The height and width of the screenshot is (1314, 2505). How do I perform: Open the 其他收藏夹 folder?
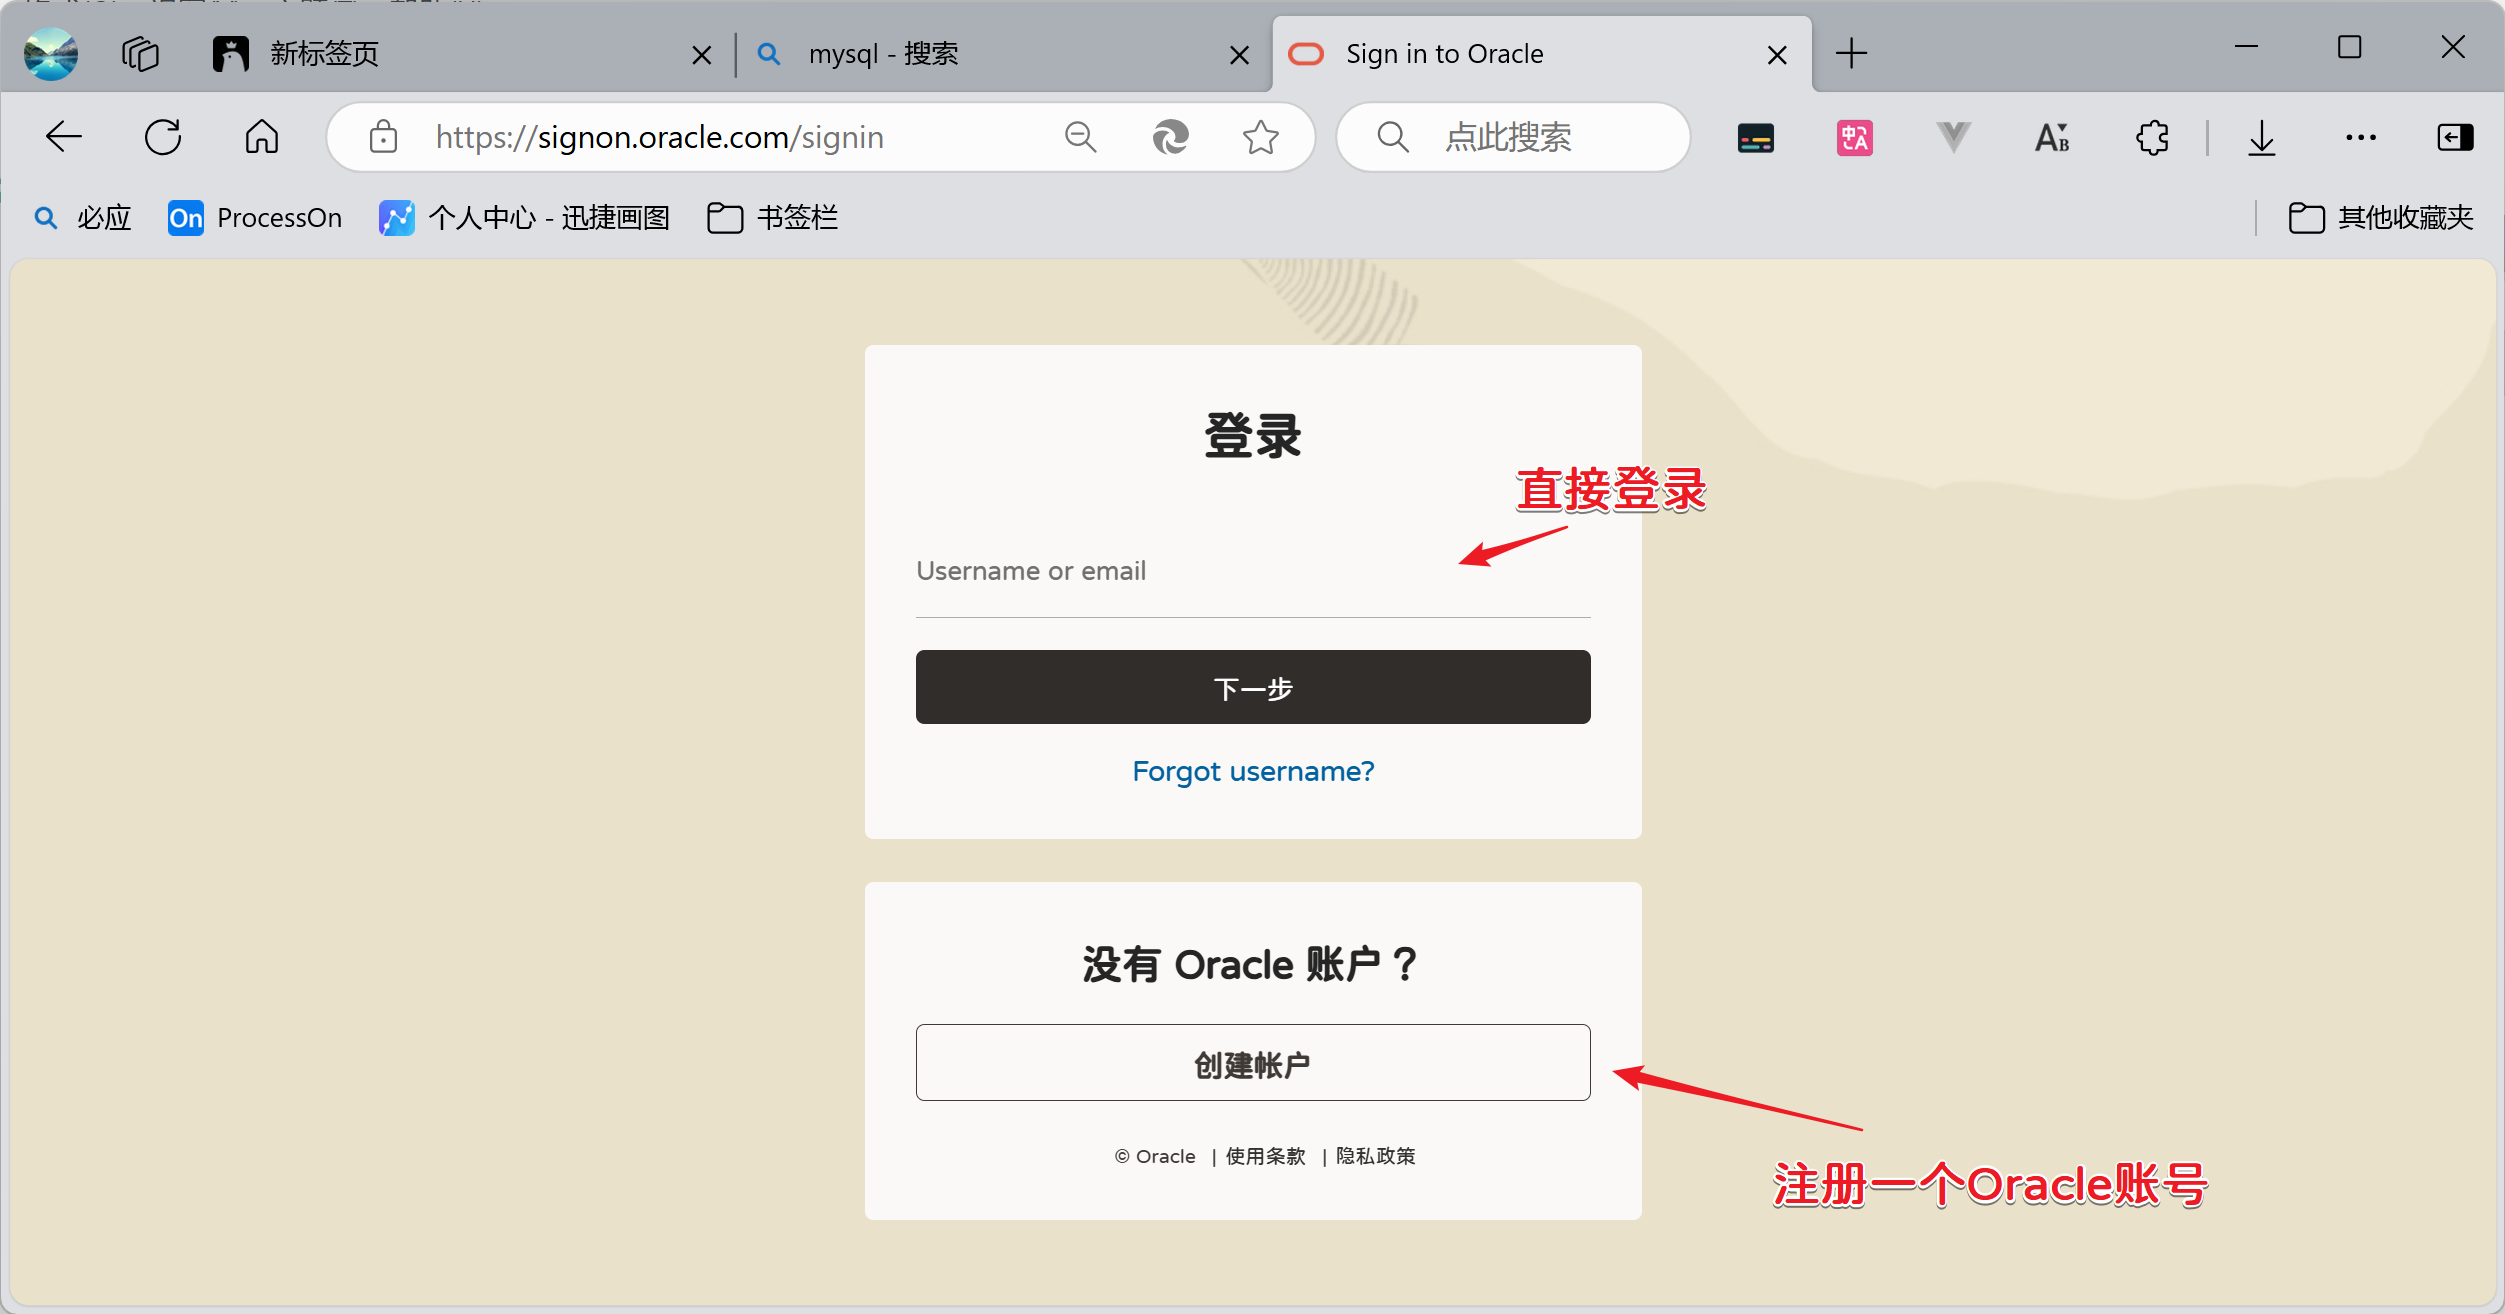tap(2380, 217)
